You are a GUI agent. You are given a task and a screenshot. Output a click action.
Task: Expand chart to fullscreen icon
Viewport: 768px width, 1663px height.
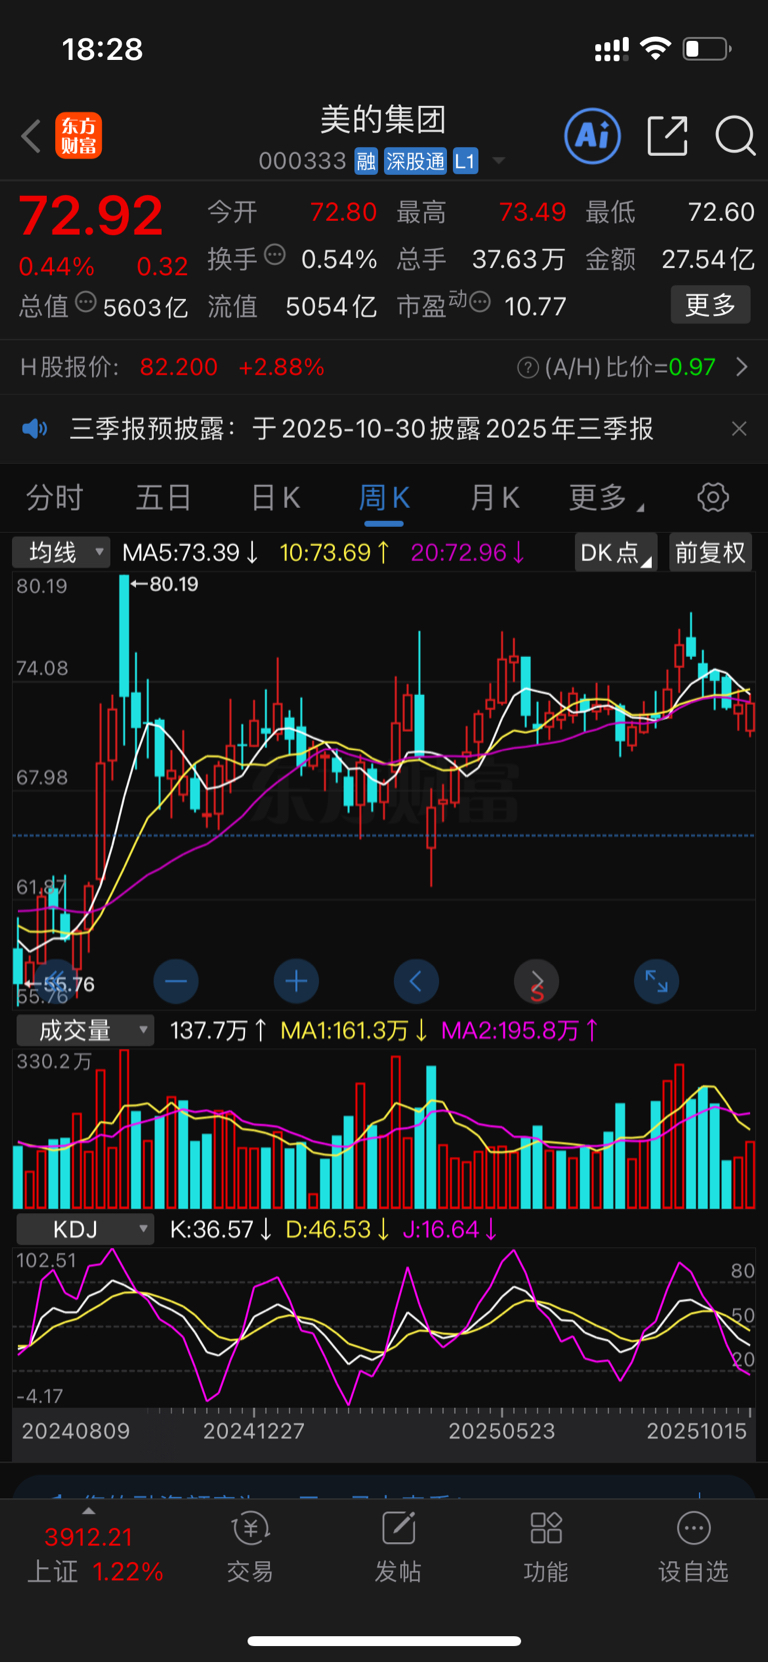pos(656,982)
